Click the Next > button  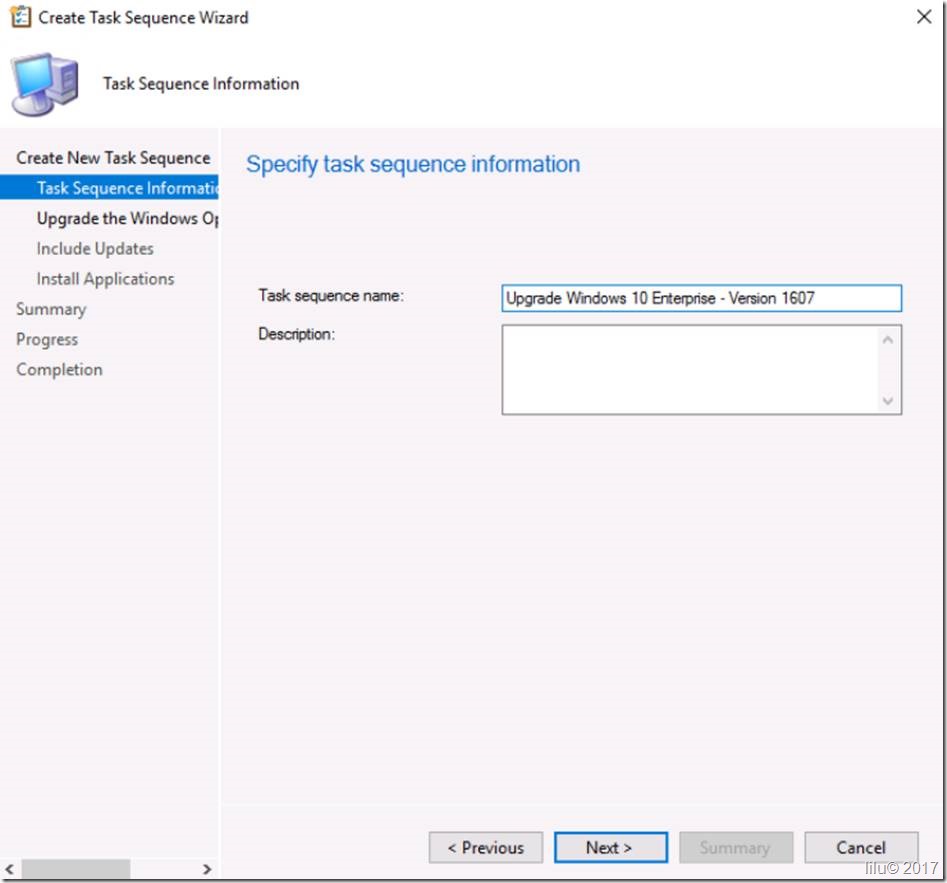tap(611, 847)
